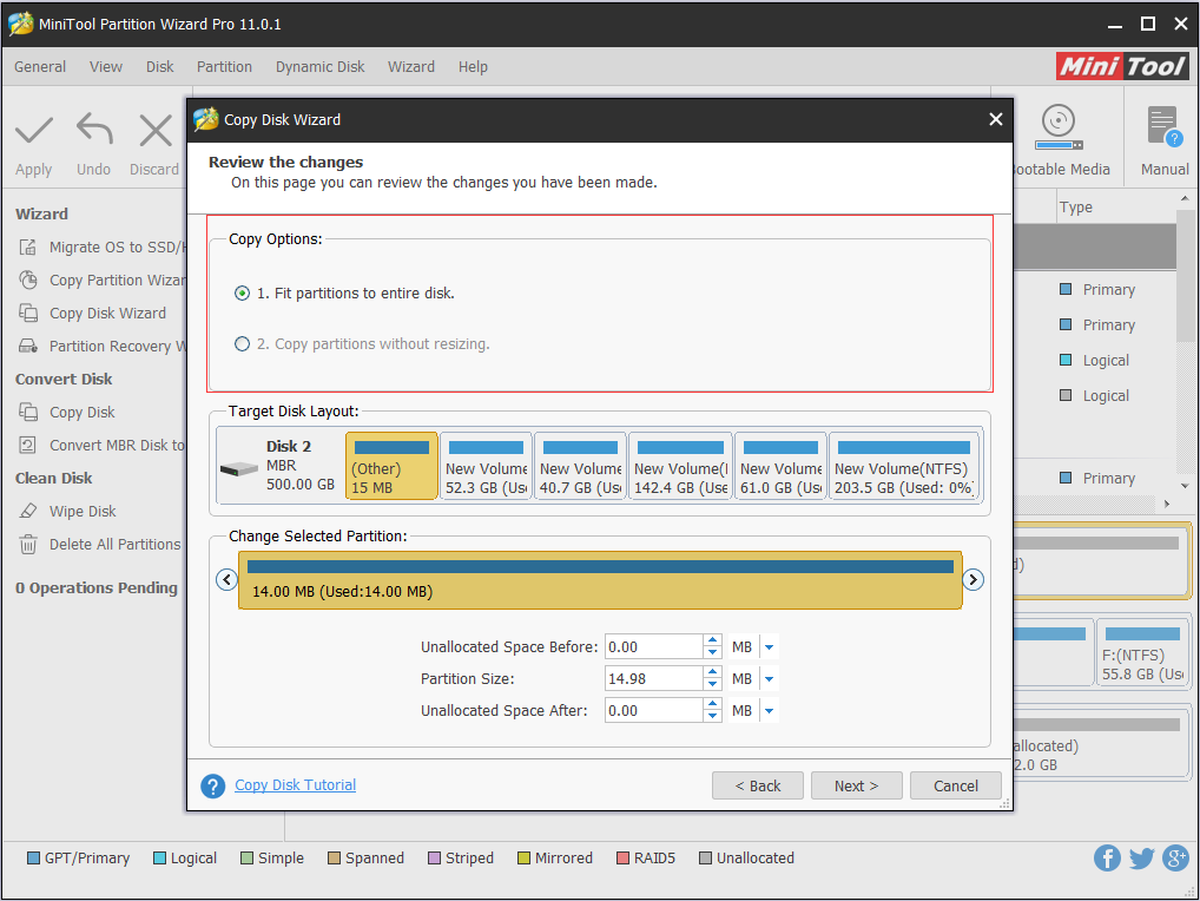
Task: Click Partition Recovery Wizard sidebar icon
Action: tap(30, 346)
